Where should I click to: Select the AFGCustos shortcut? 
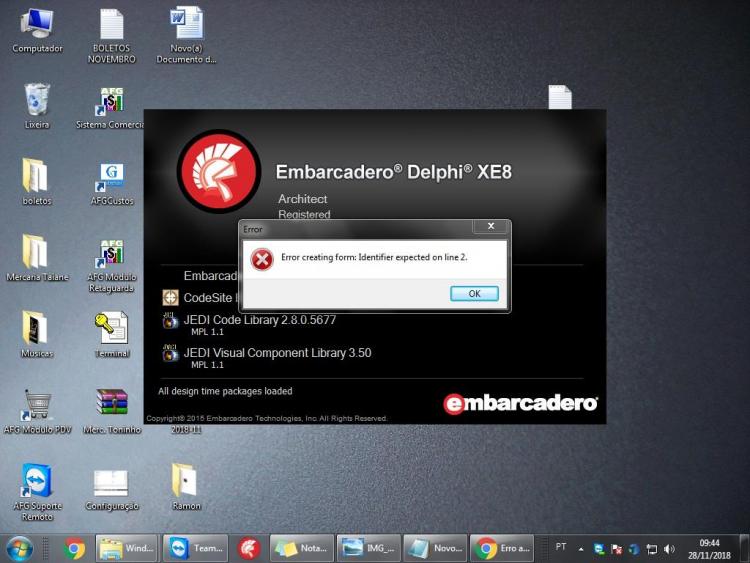point(112,184)
